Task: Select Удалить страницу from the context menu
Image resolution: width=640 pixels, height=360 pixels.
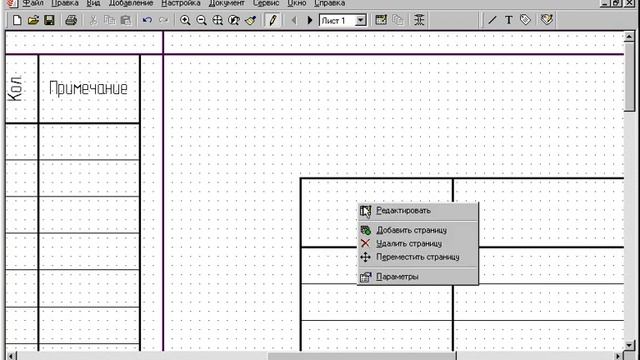Action: click(418, 244)
